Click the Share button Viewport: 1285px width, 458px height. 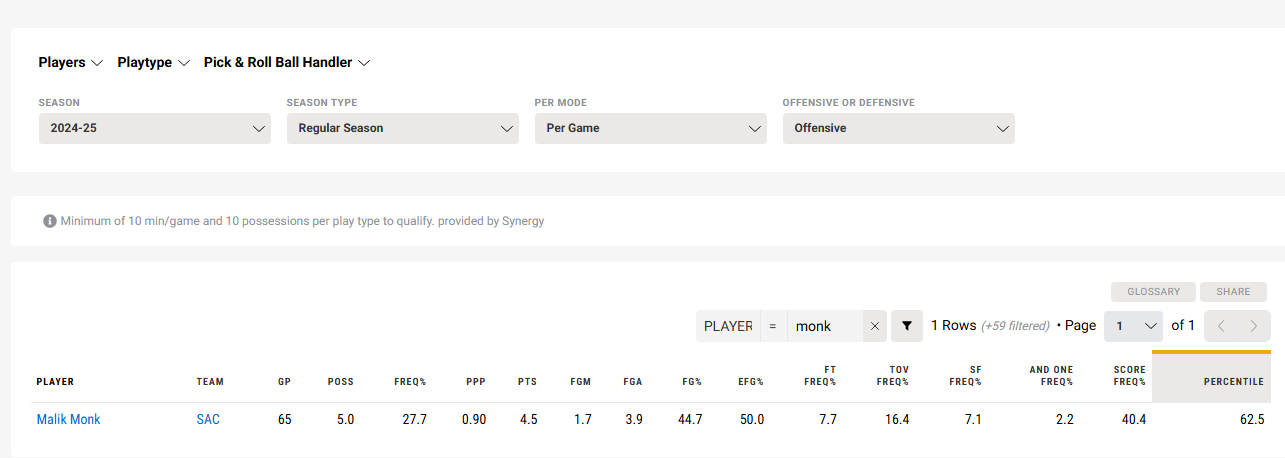pyautogui.click(x=1233, y=292)
